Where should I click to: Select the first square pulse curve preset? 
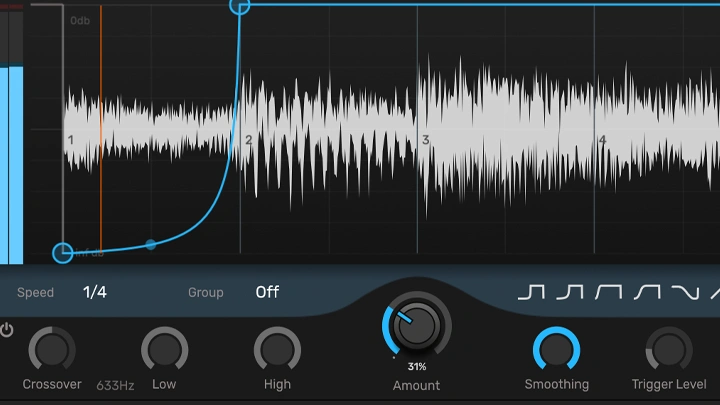pos(531,292)
